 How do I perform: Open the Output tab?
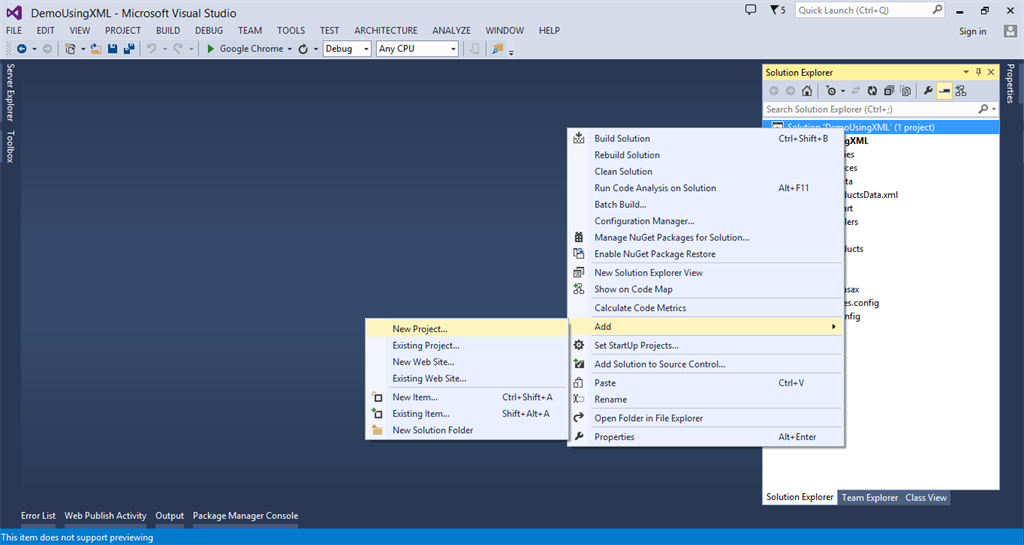point(169,516)
